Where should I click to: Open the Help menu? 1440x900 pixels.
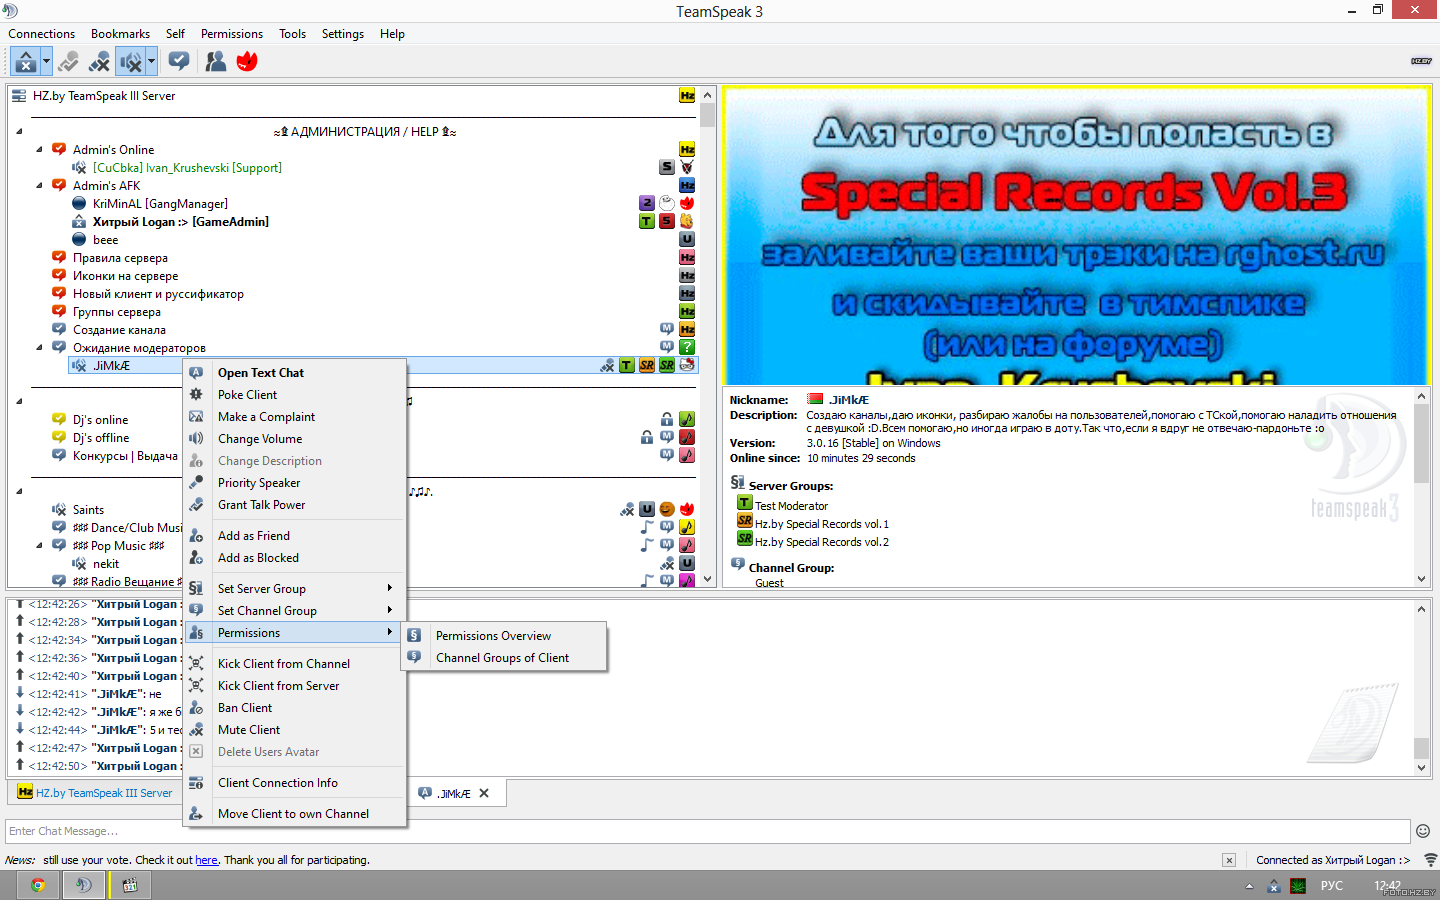pyautogui.click(x=392, y=34)
